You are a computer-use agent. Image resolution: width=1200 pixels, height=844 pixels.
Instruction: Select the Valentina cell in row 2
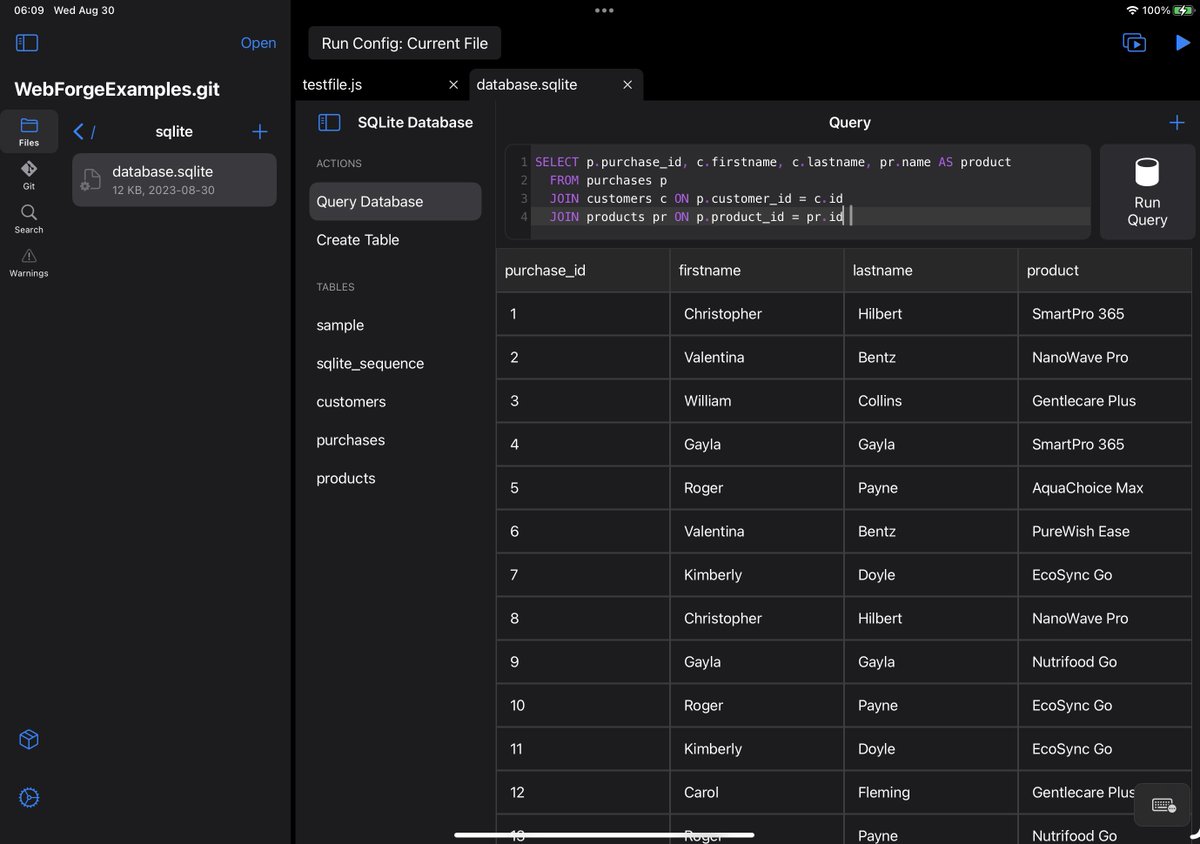757,357
